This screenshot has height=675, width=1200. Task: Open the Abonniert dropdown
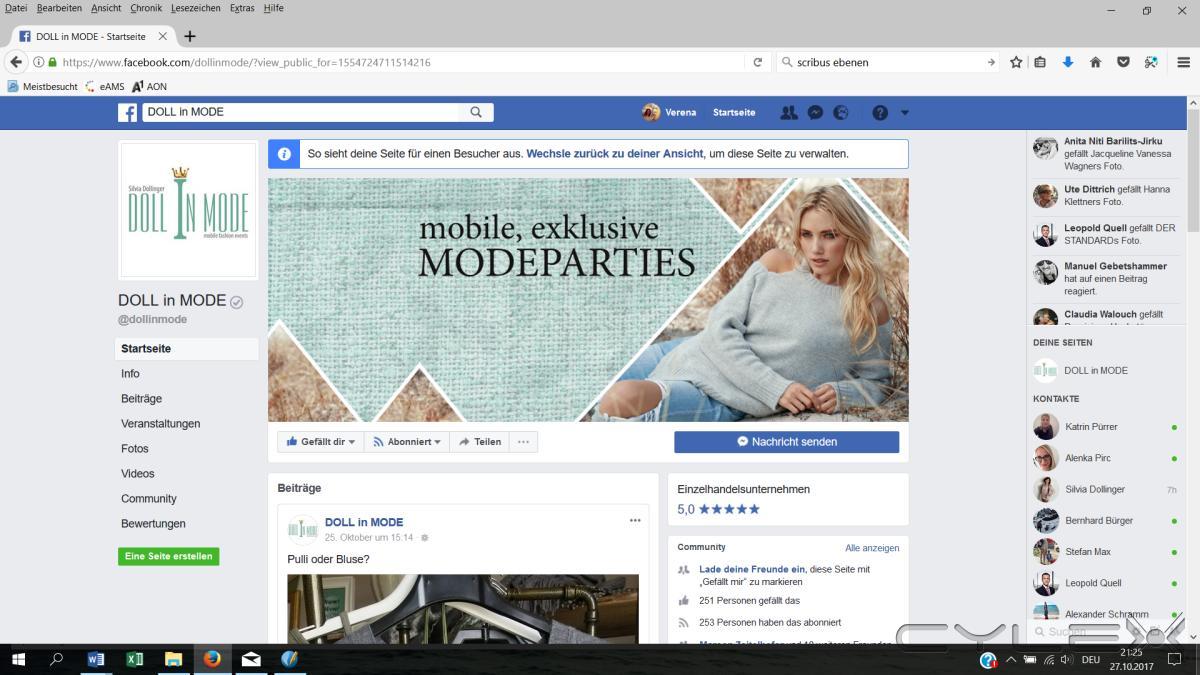(407, 442)
